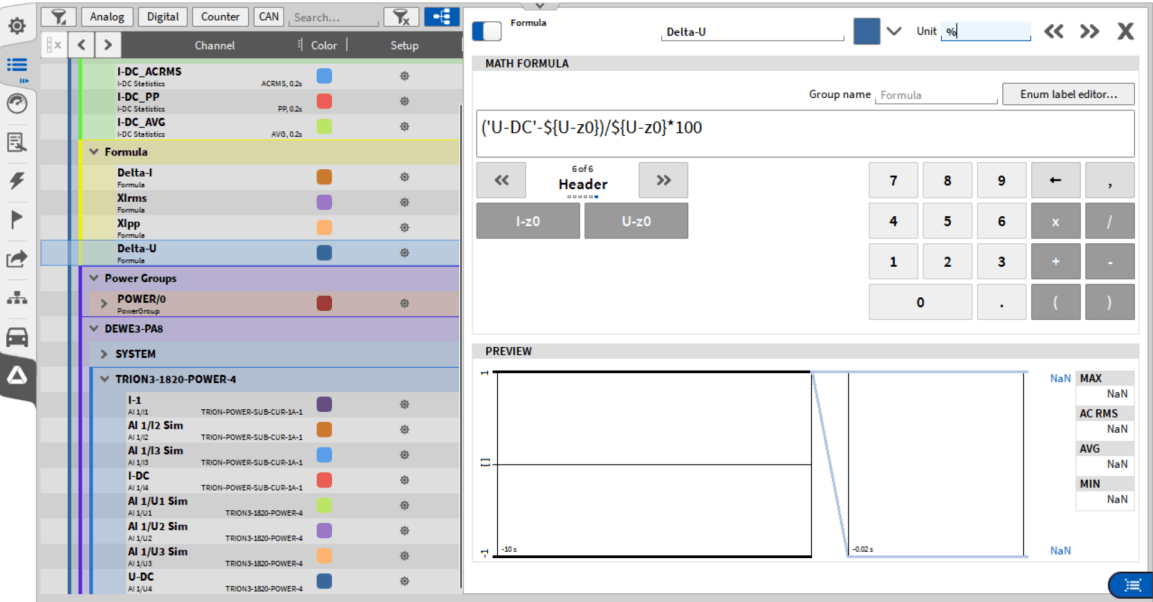Click the export share arrow sidebar icon
Screen dimensions: 1153x602
[x=17, y=259]
